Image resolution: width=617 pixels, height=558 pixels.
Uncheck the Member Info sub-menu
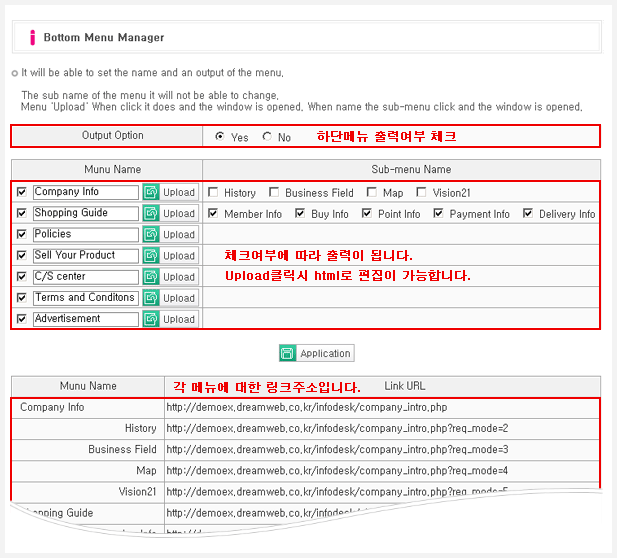pos(213,213)
